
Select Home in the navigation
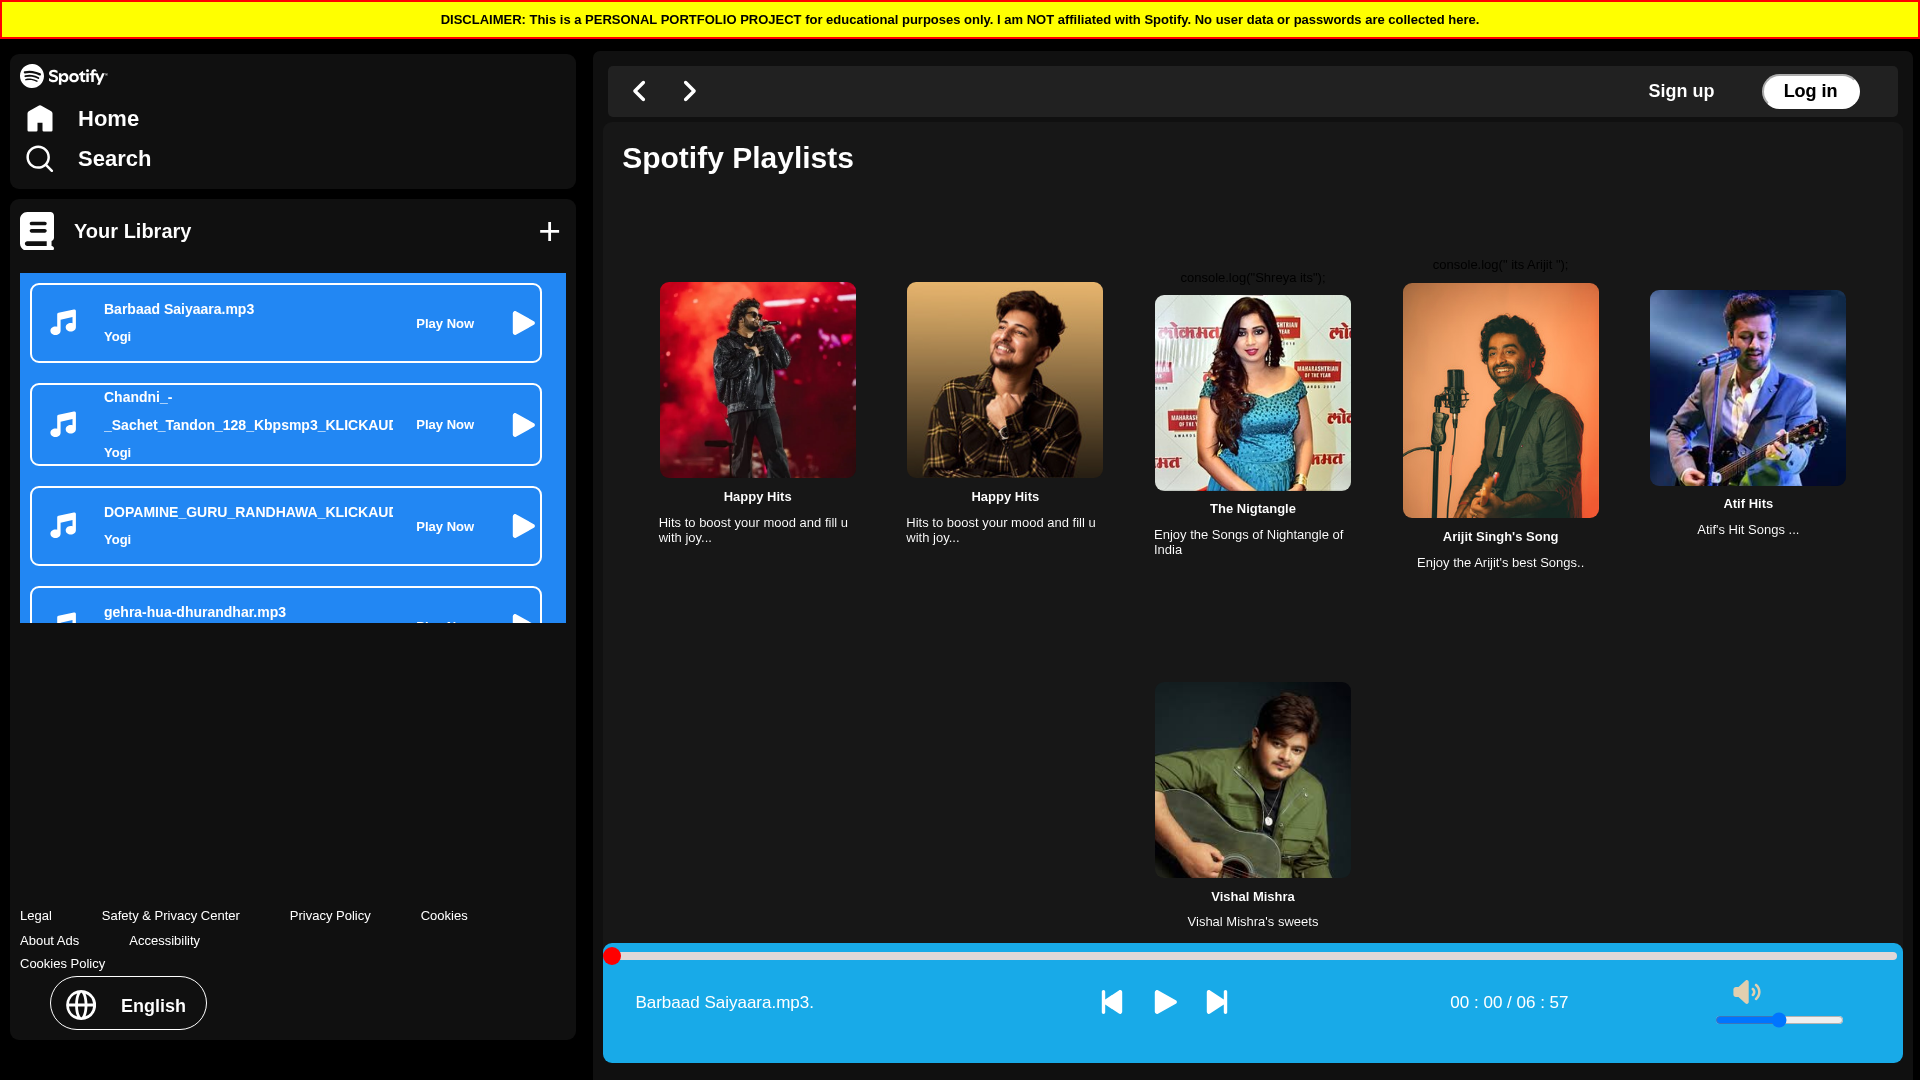tap(108, 119)
